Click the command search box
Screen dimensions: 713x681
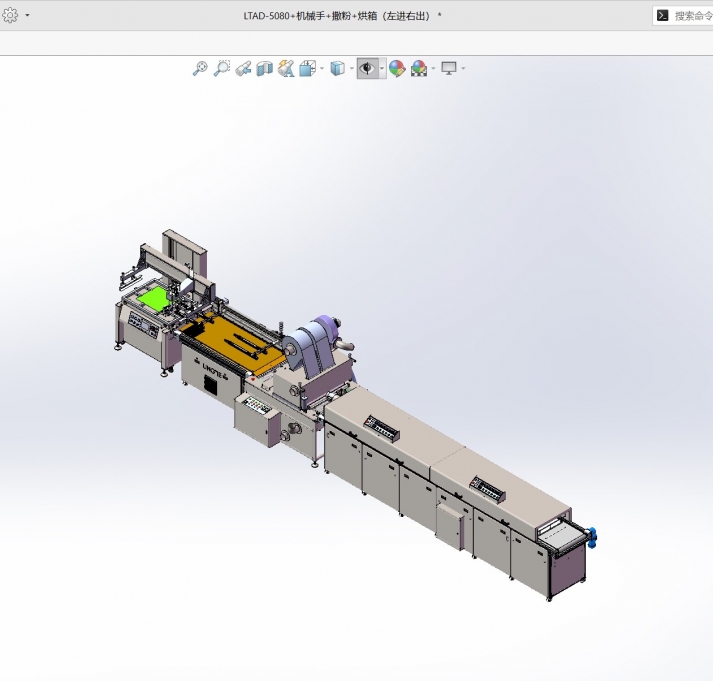(x=683, y=16)
